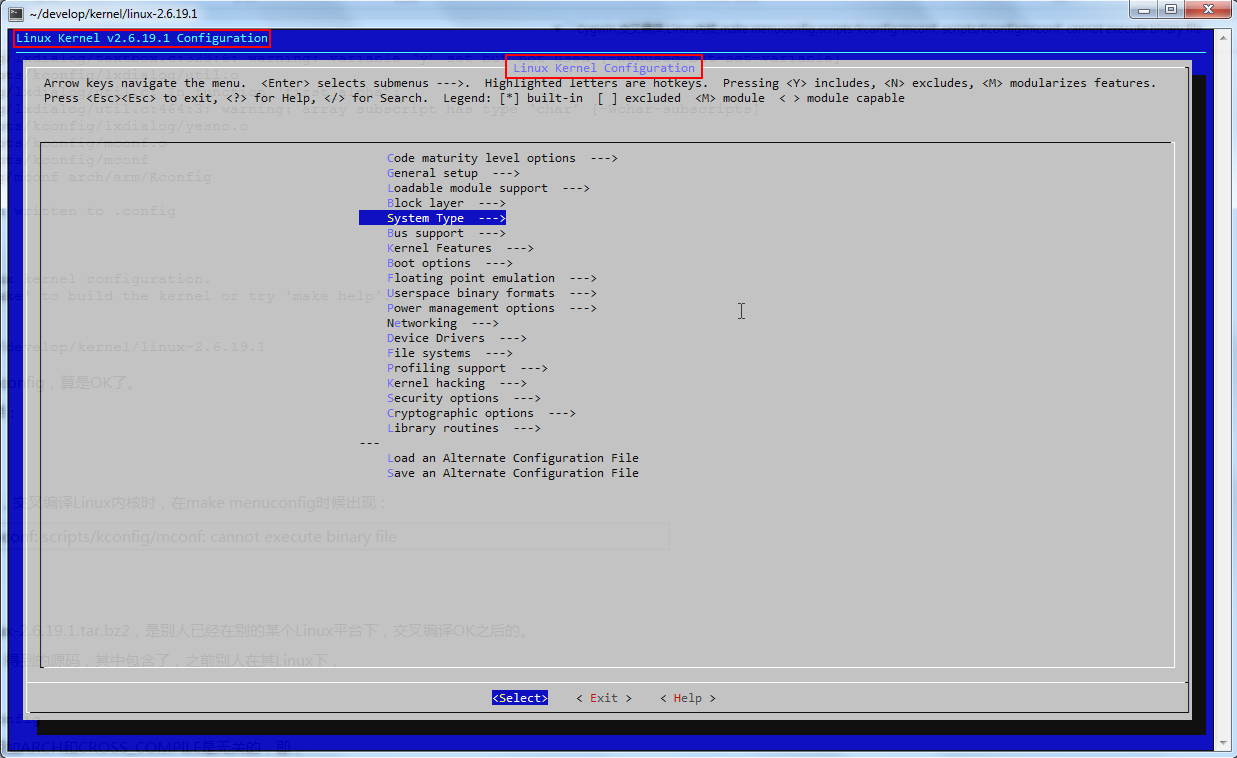
Task: Minimize the terminal window
Action: click(x=1143, y=10)
